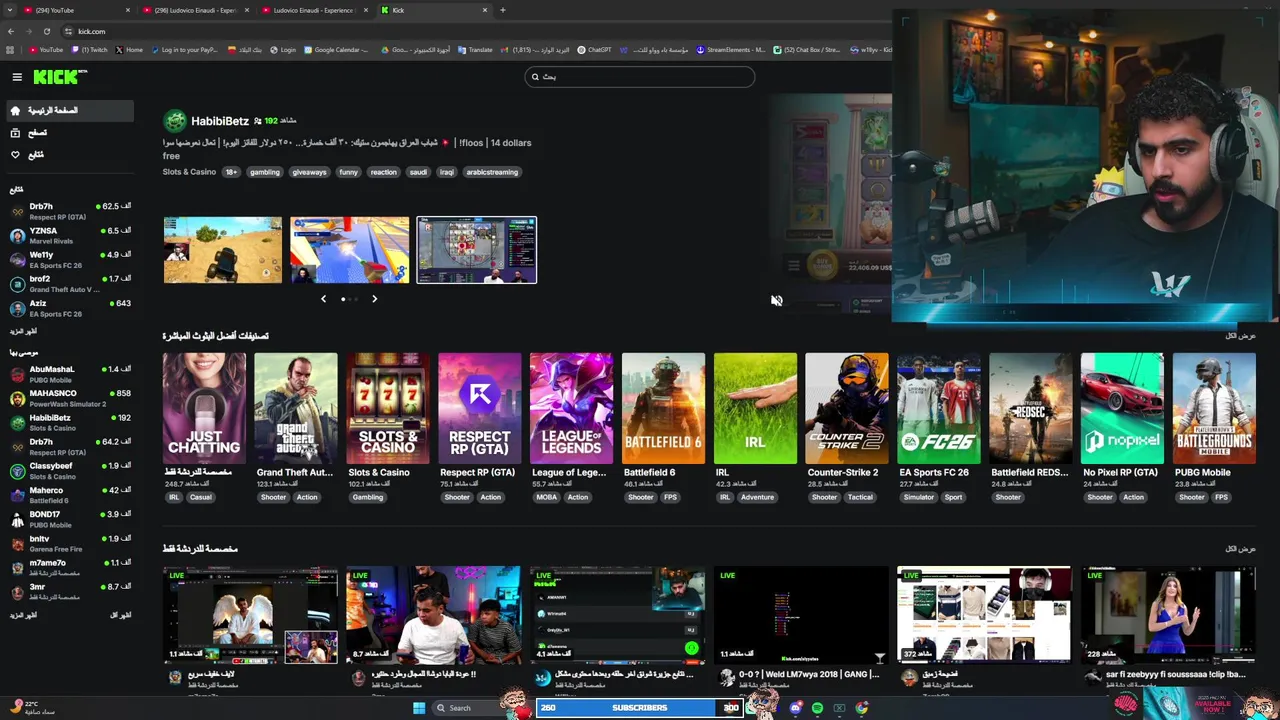Open brof2 Grand Theft Auto channel
Screen dimensions: 1280x720
[x=70, y=283]
